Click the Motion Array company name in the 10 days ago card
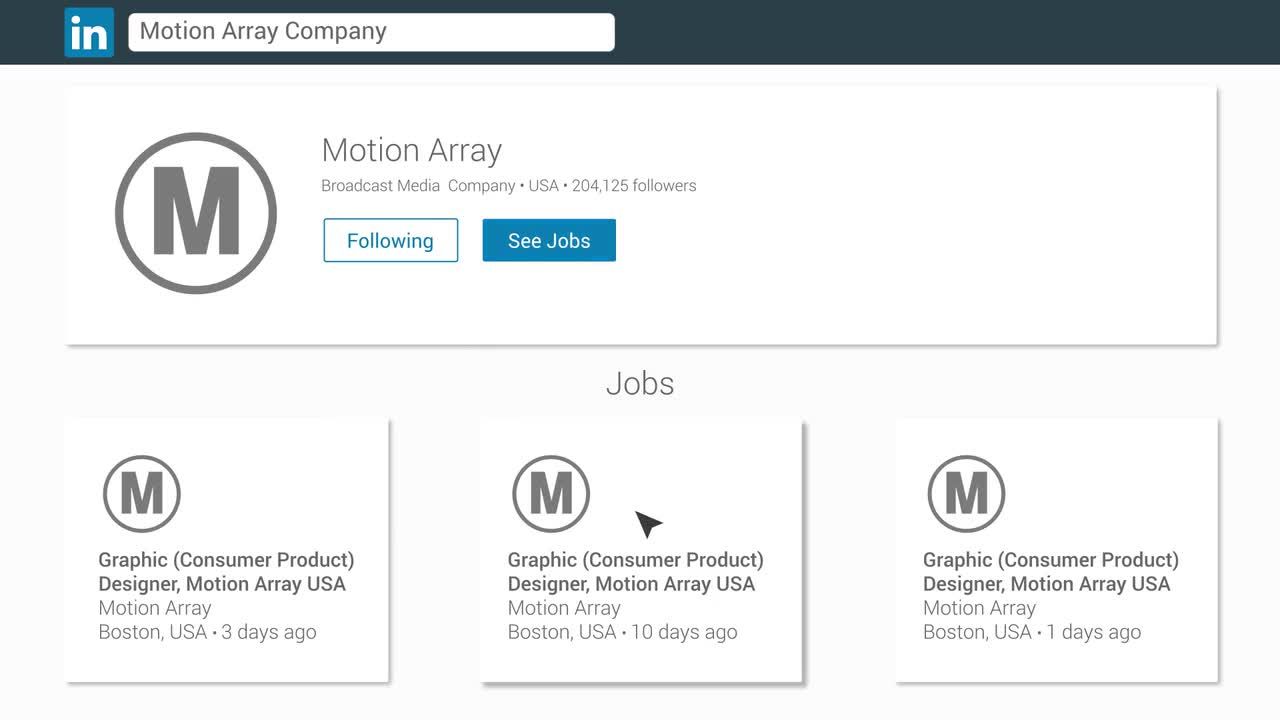The image size is (1280, 720). tap(564, 608)
